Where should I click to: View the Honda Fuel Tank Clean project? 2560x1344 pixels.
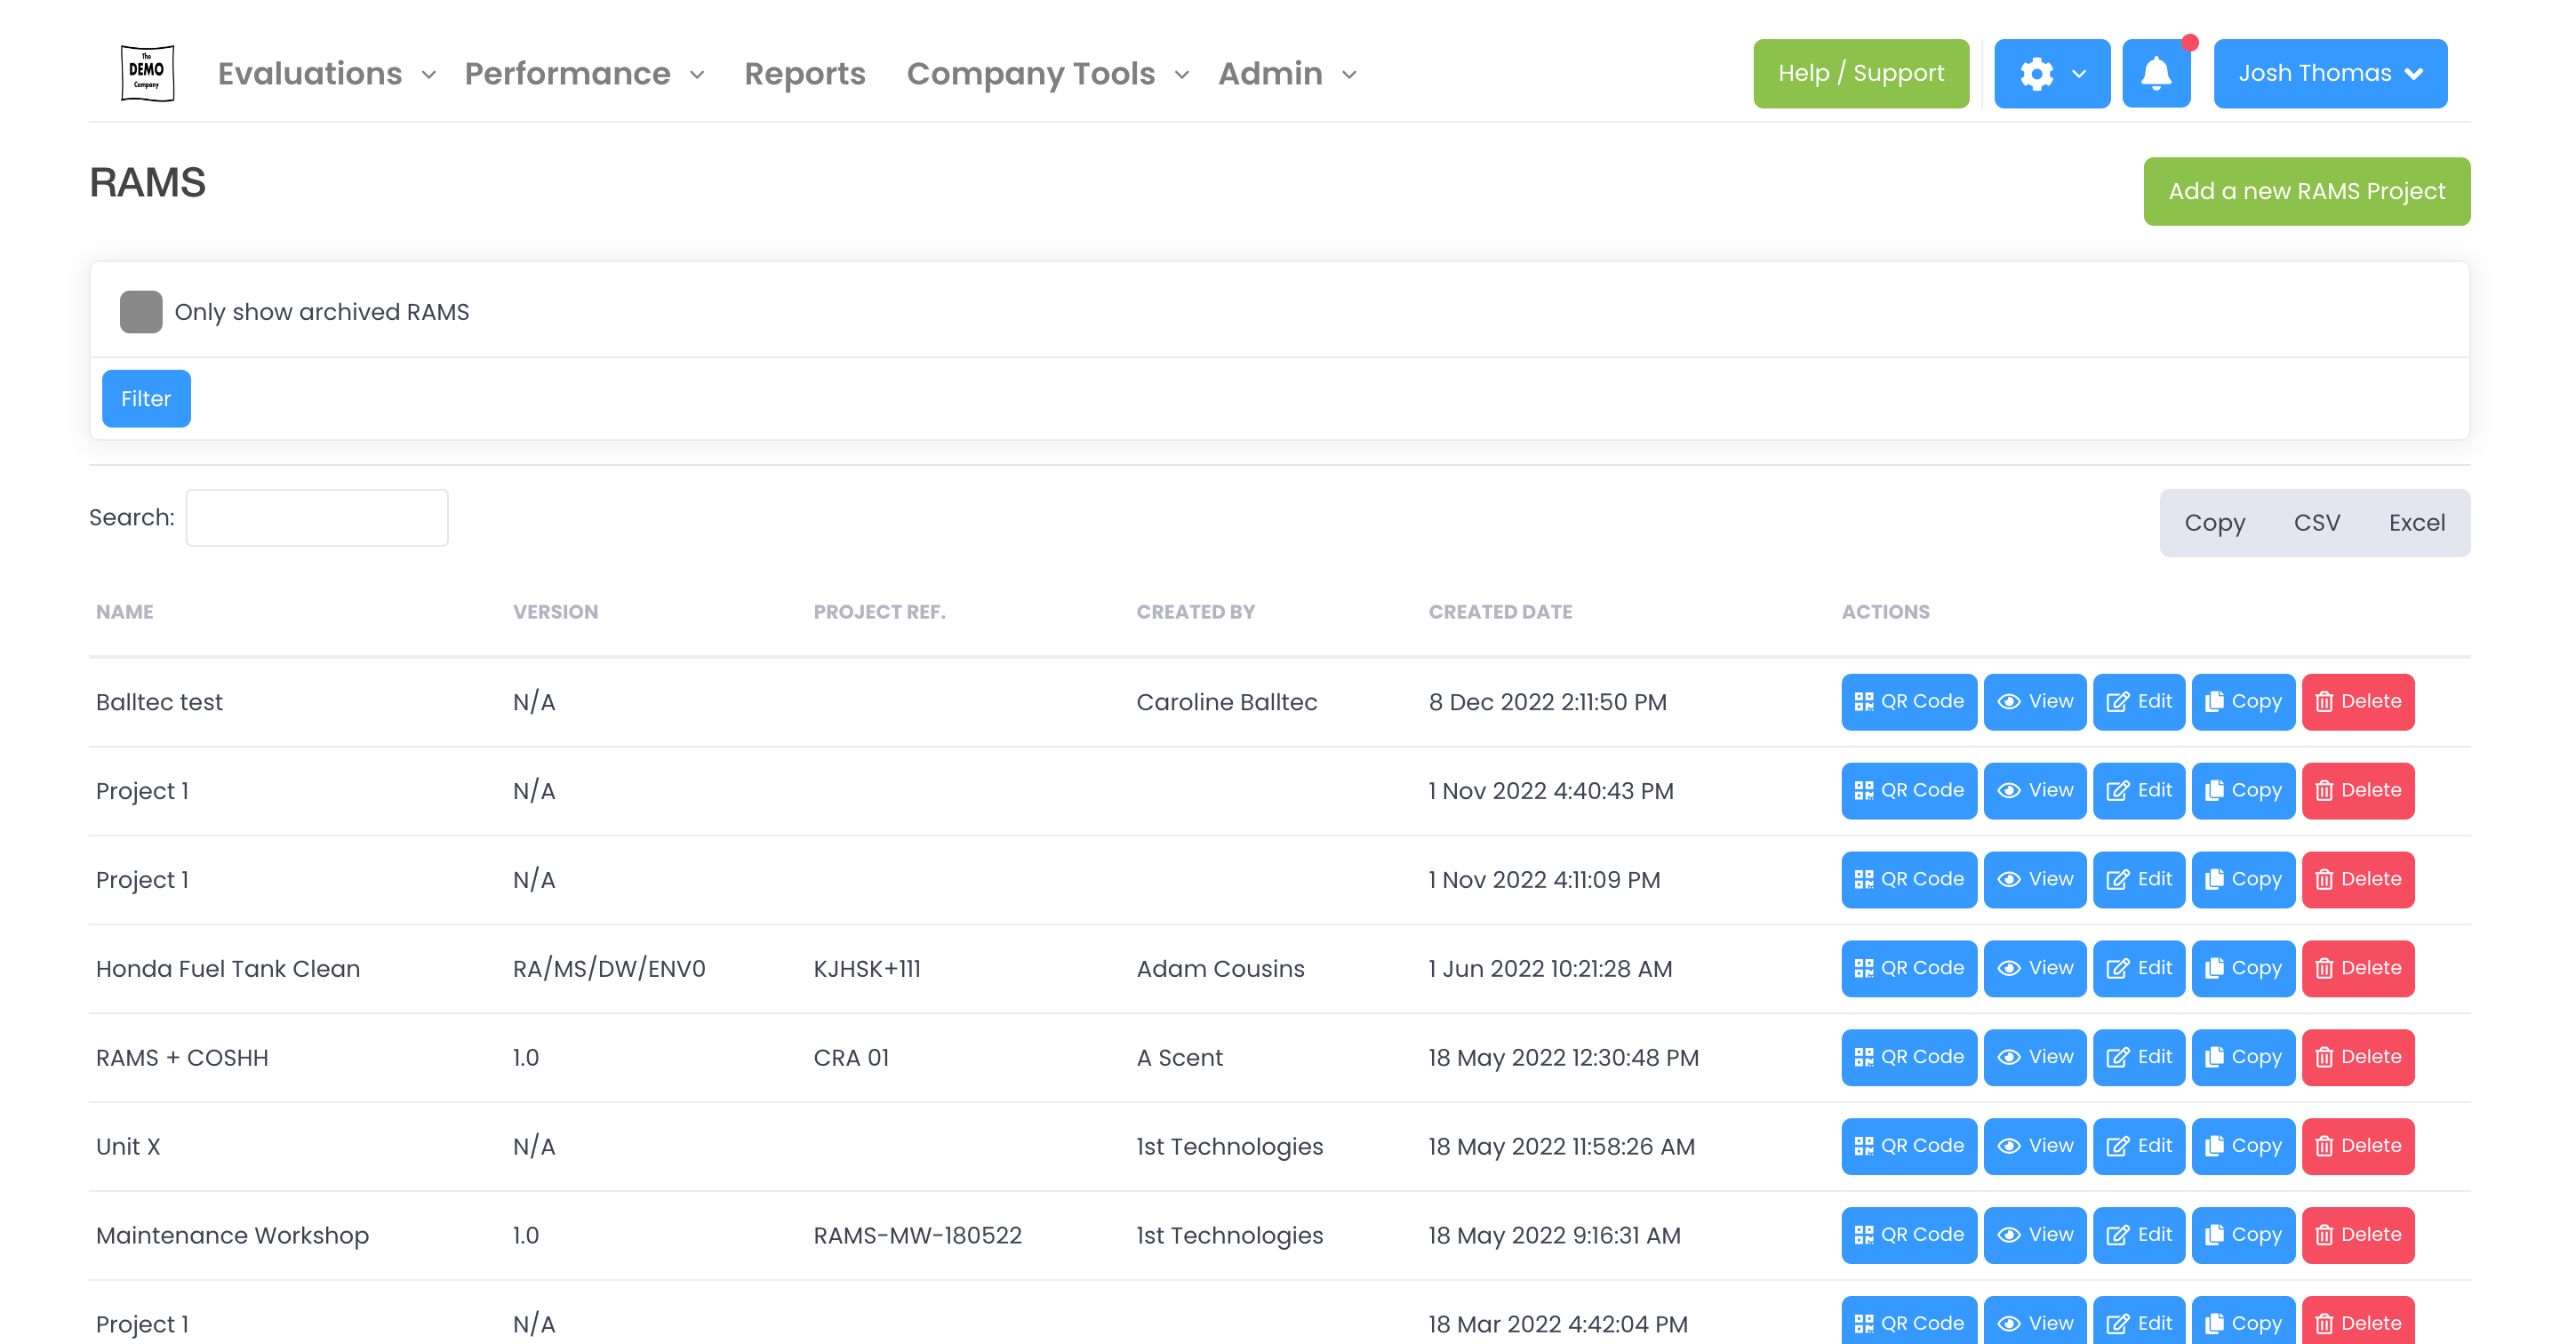2033,968
